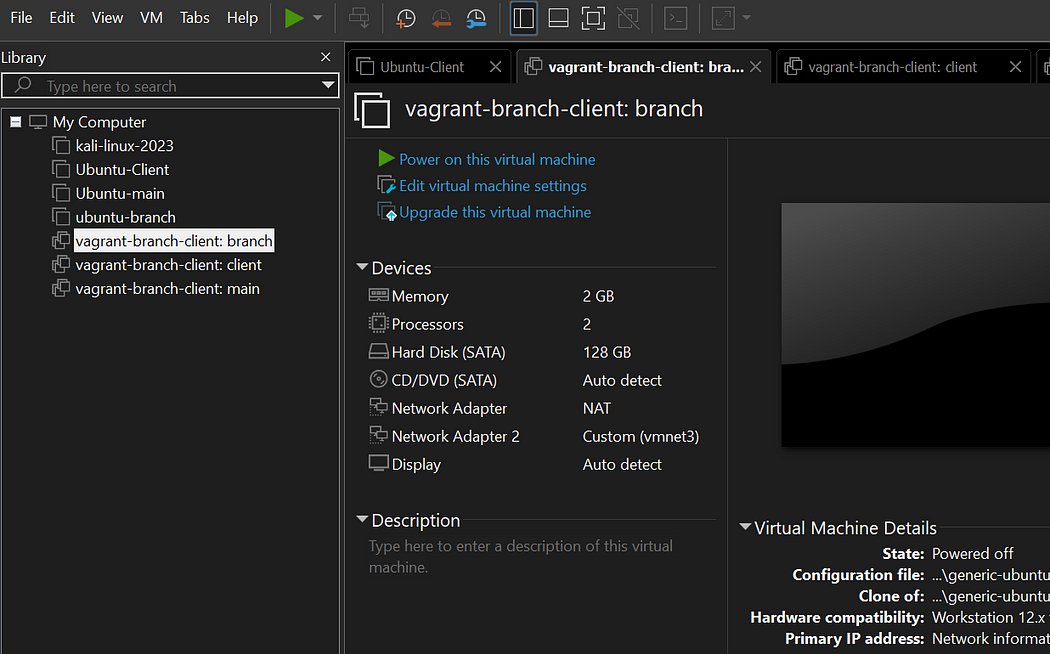Collapse the Virtual Machine Details section

745,527
